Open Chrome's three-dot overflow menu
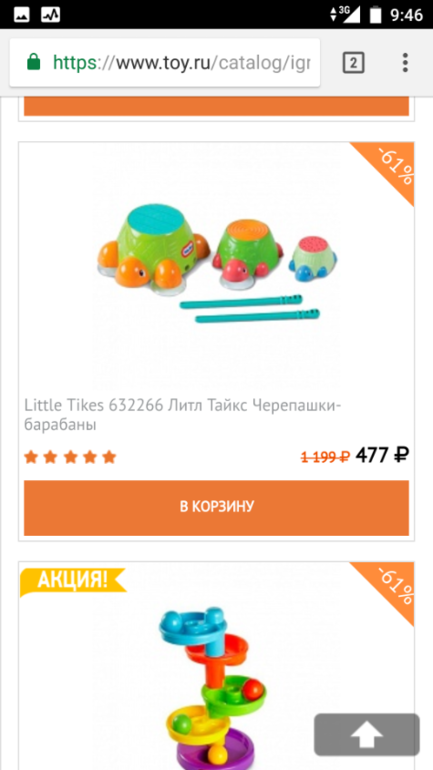Screen dimensions: 433x770 pos(405,63)
